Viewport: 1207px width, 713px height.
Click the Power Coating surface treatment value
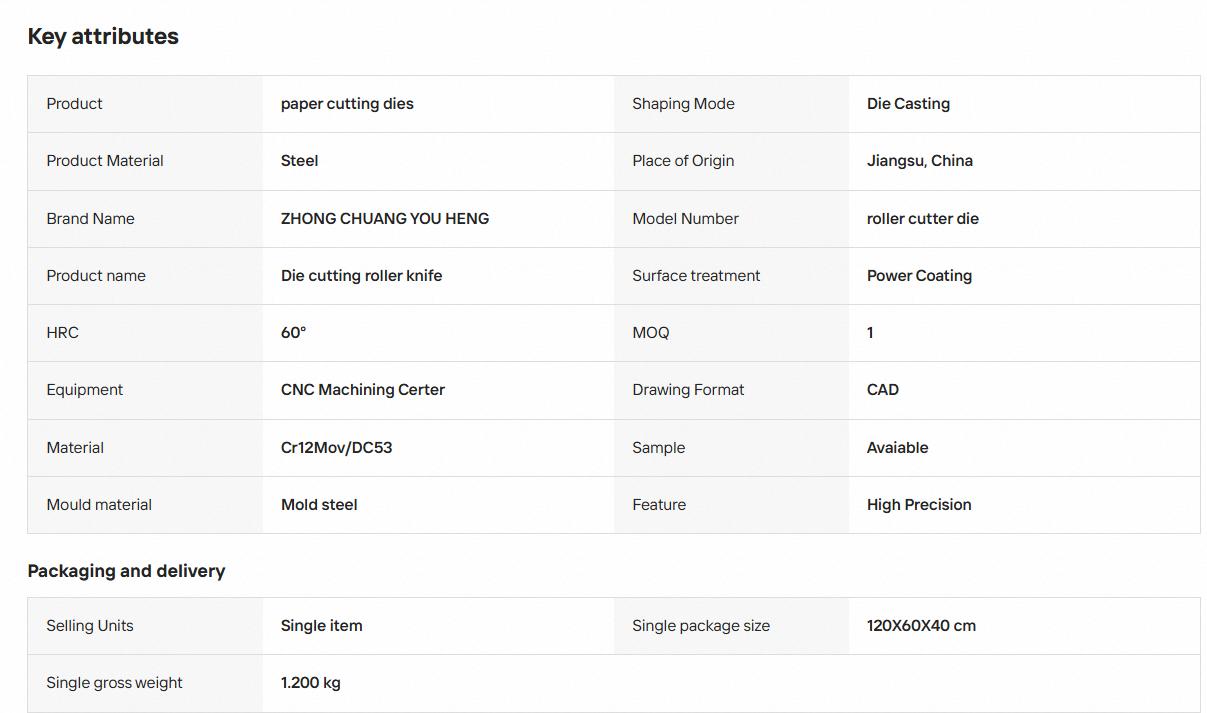tap(919, 276)
